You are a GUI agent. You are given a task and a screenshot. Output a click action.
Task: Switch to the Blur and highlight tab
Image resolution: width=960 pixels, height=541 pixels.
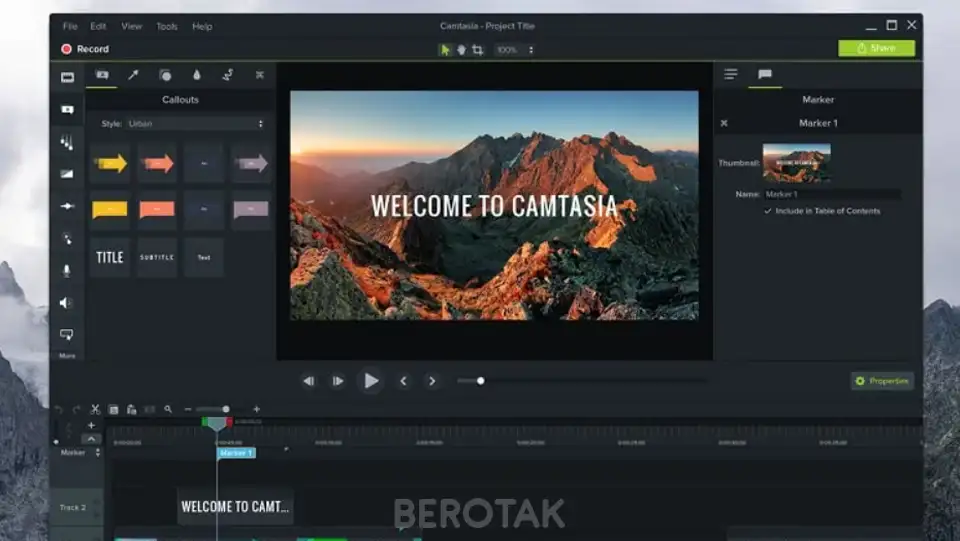click(197, 75)
